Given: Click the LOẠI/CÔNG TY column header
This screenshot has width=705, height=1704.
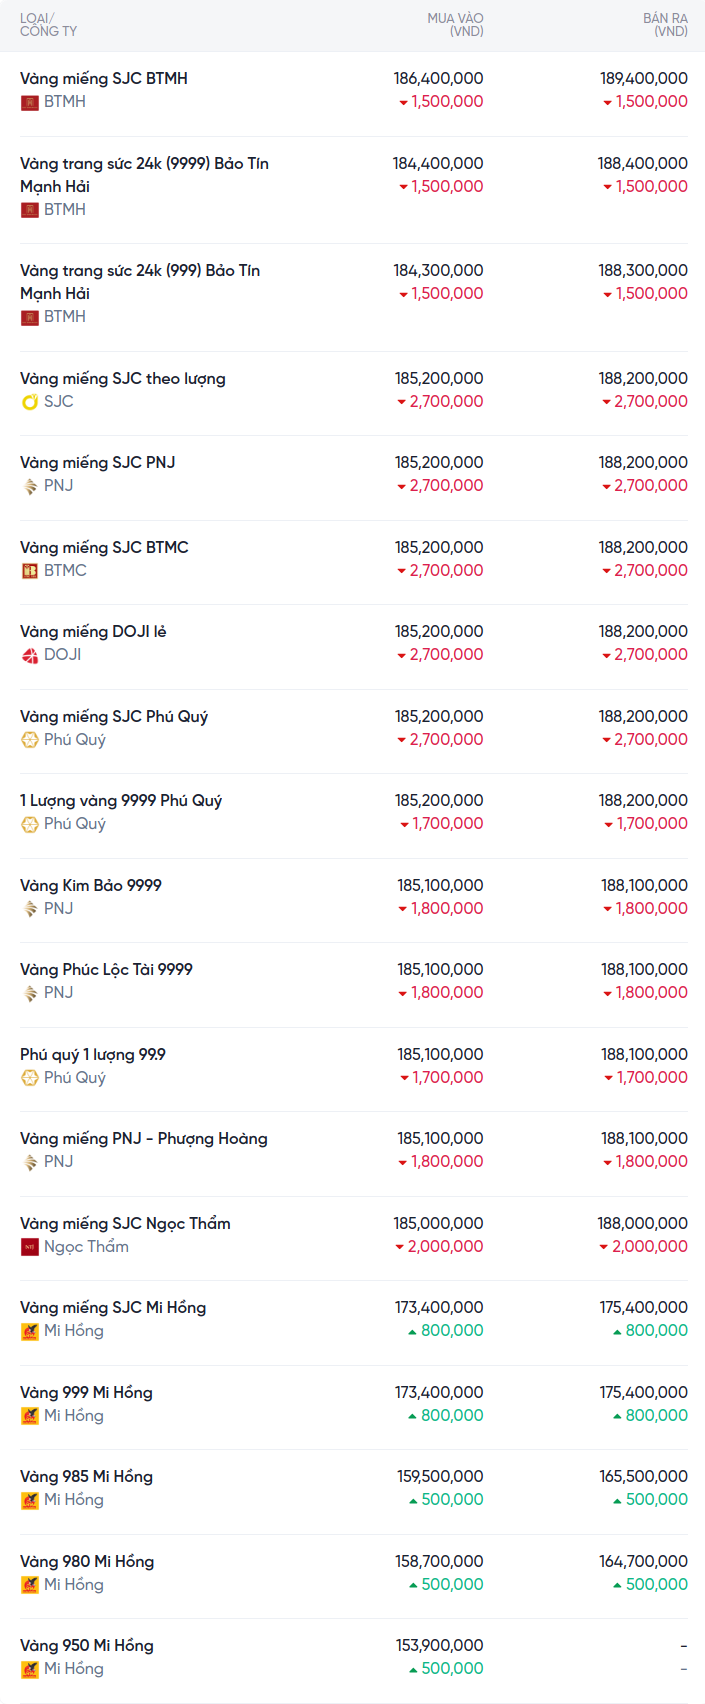Looking at the screenshot, I should pos(48,25).
